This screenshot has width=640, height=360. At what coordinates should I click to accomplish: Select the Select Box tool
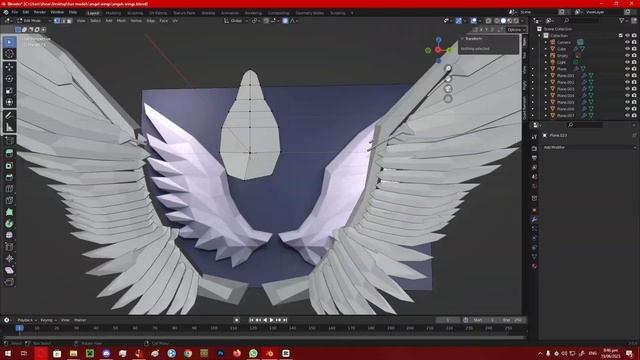[x=9, y=42]
